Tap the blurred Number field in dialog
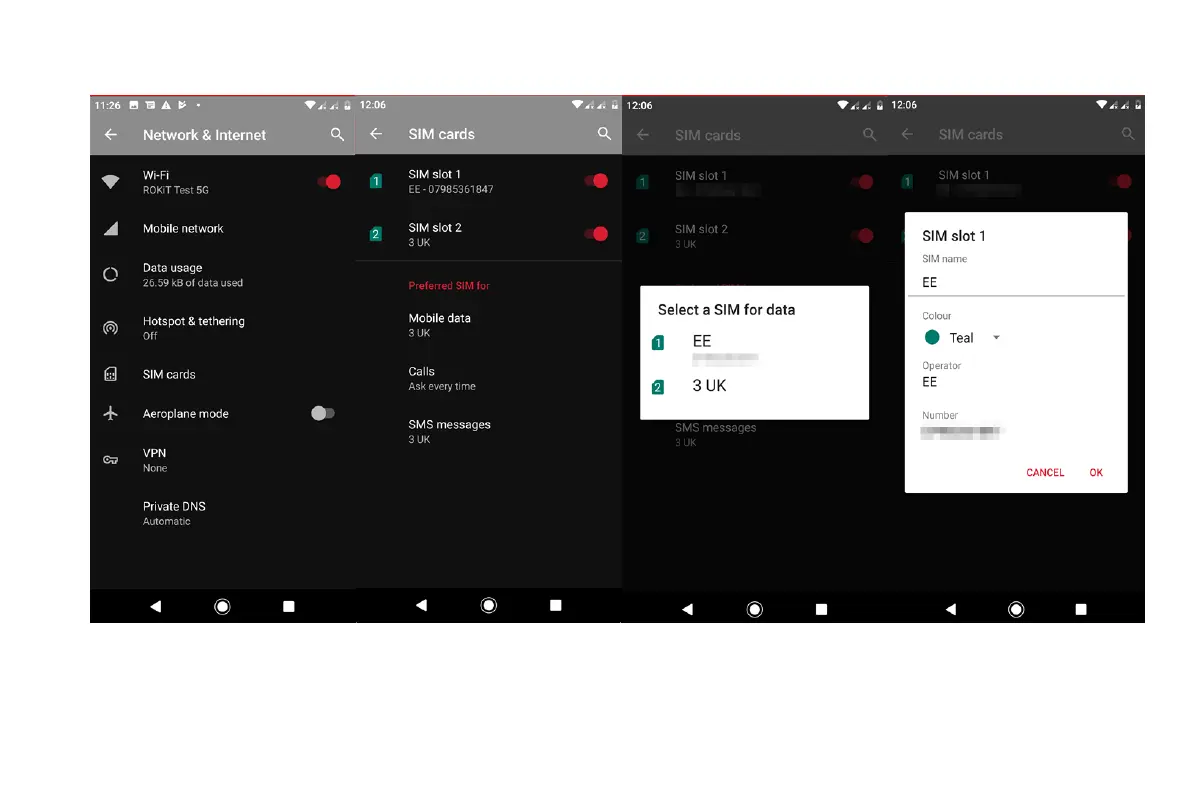 coord(962,432)
